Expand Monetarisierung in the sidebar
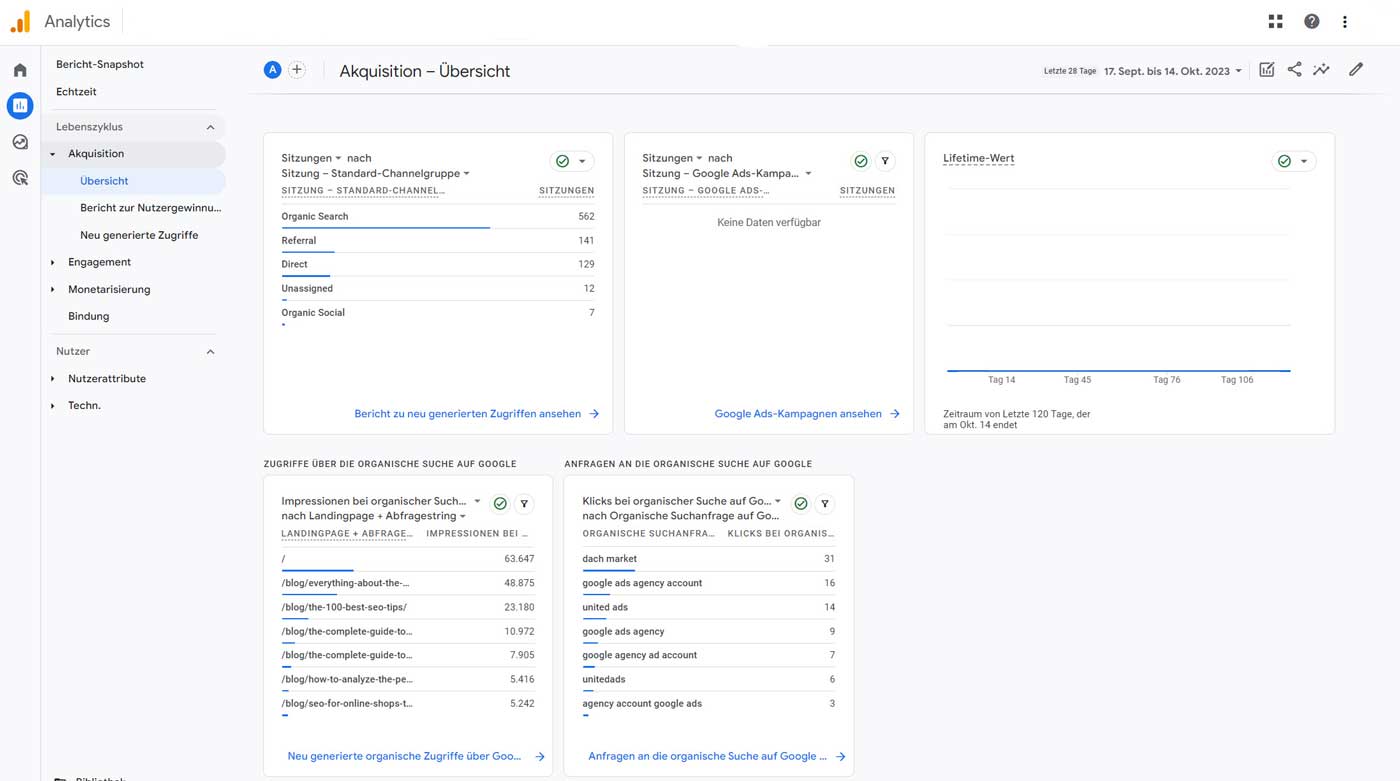The height and width of the screenshot is (781, 1400). click(53, 289)
